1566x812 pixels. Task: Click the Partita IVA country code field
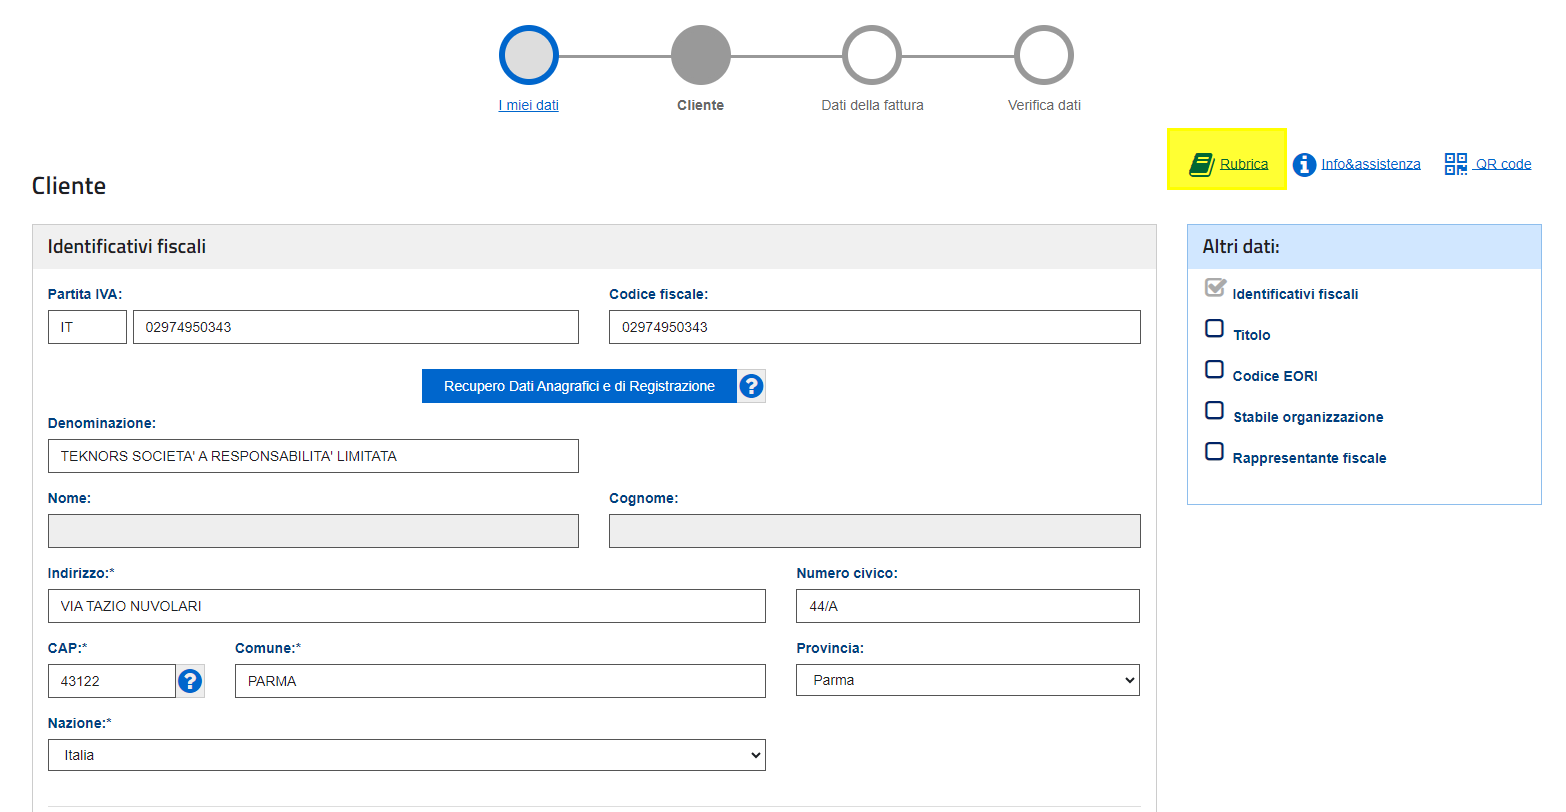point(87,327)
